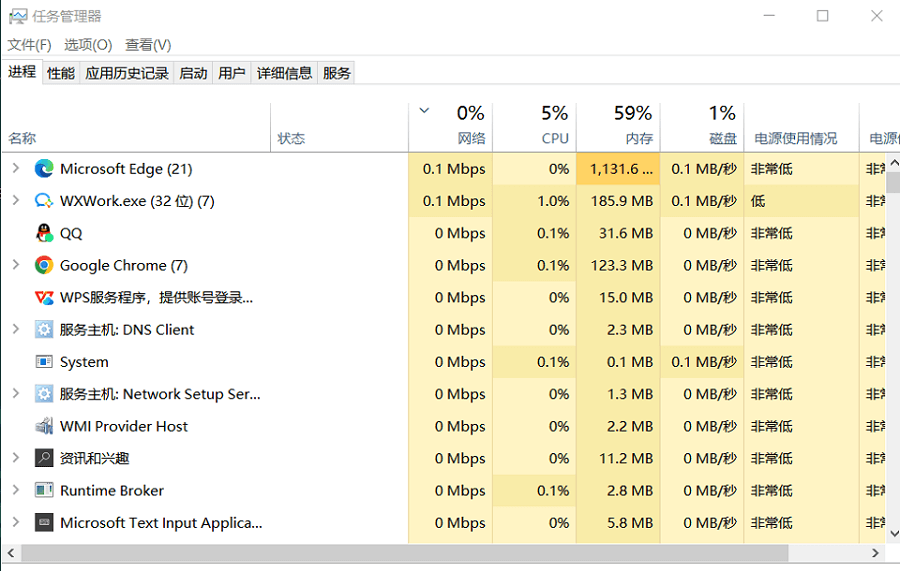Screen dimensions: 900x571
Task: Expand the 服务主机: DNS Client group
Action: click(16, 329)
